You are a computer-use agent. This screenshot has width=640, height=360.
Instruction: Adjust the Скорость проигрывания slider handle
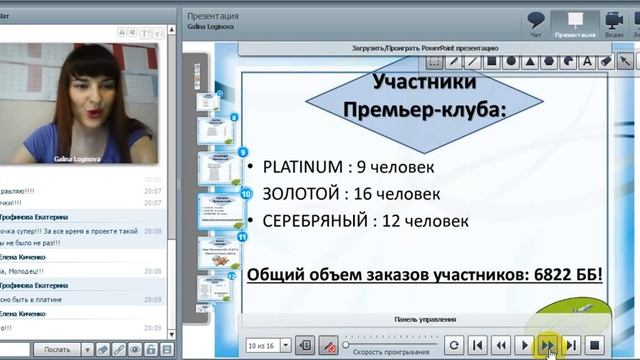pyautogui.click(x=346, y=345)
